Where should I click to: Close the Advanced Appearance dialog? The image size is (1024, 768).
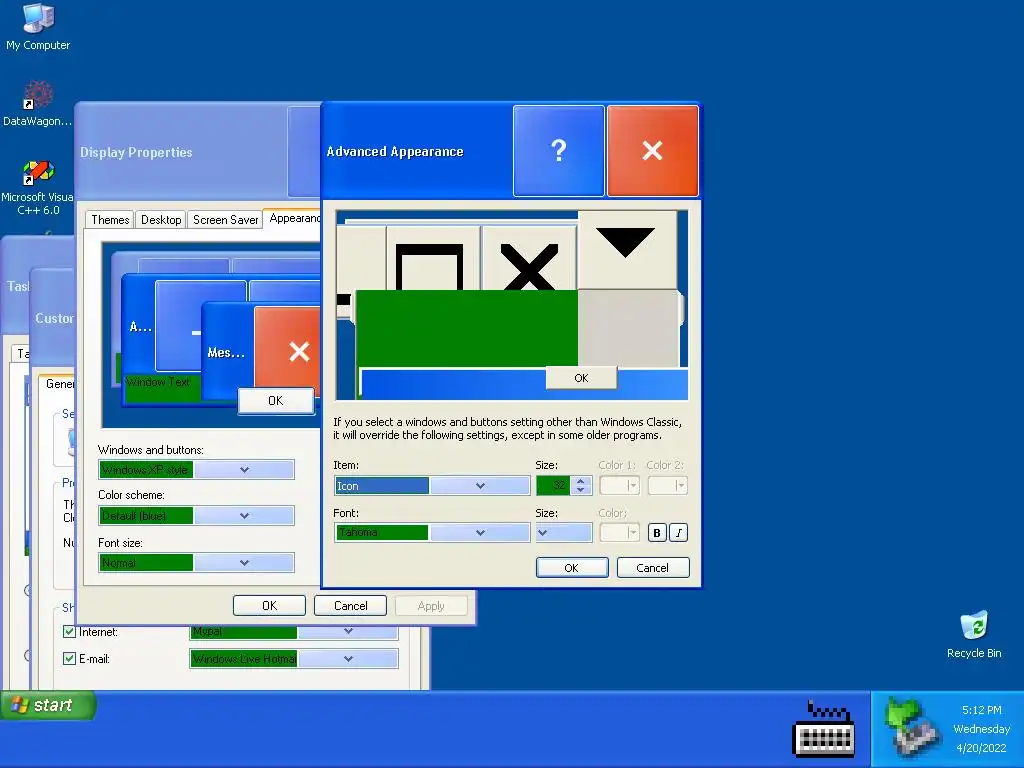652,151
